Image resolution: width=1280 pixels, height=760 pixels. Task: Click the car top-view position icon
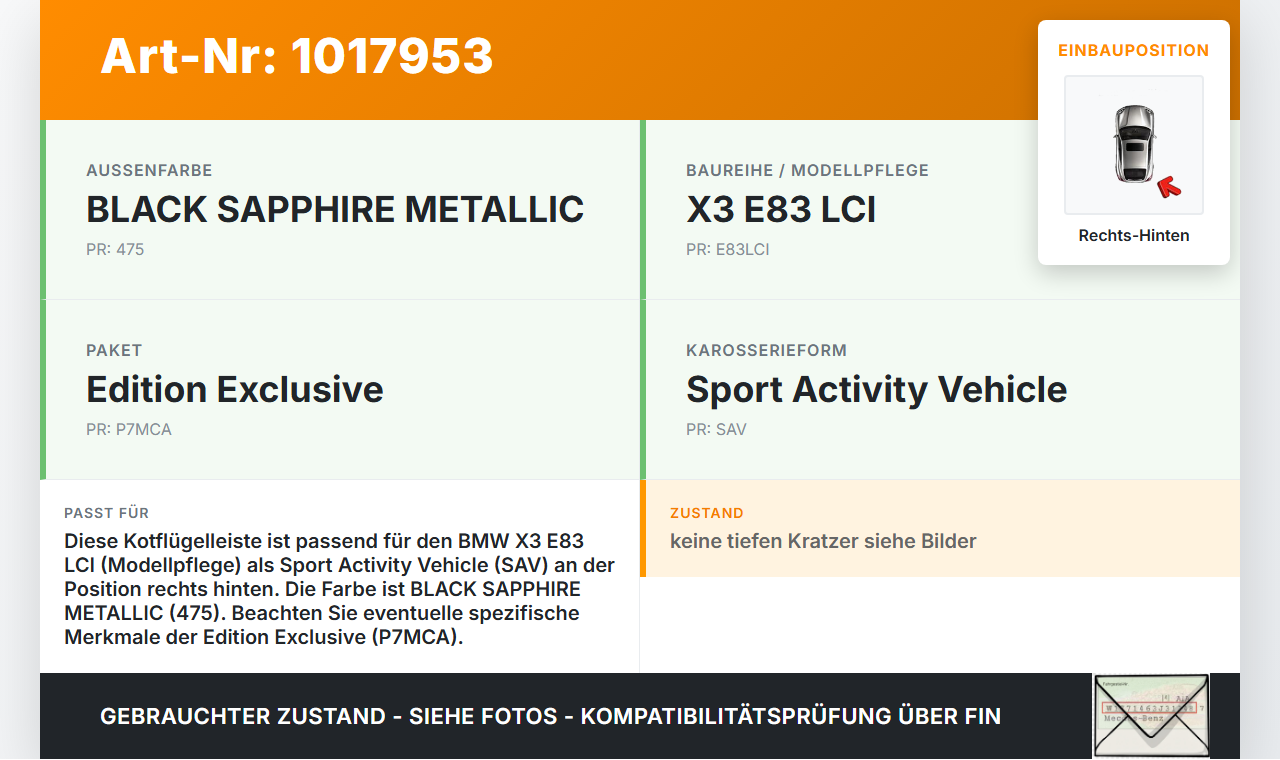tap(1133, 145)
